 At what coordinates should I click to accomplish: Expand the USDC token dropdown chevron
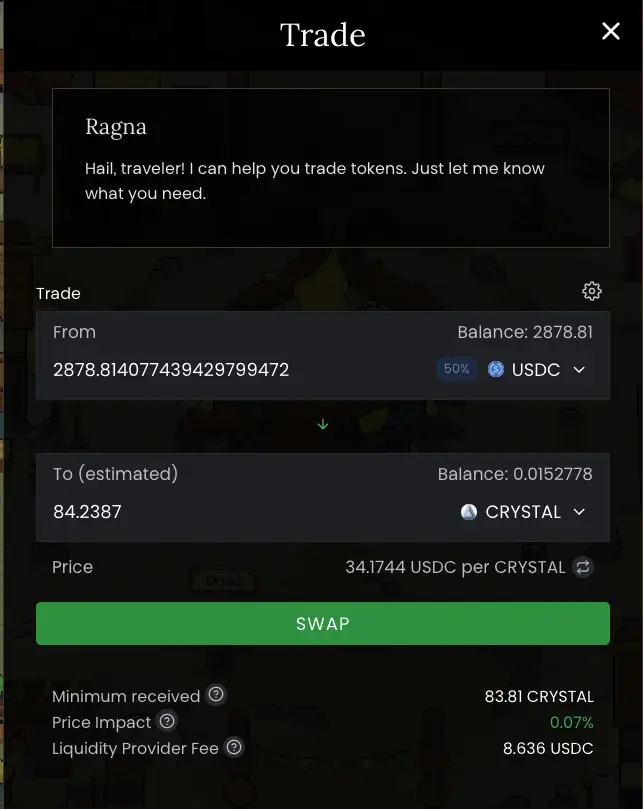pyautogui.click(x=579, y=369)
